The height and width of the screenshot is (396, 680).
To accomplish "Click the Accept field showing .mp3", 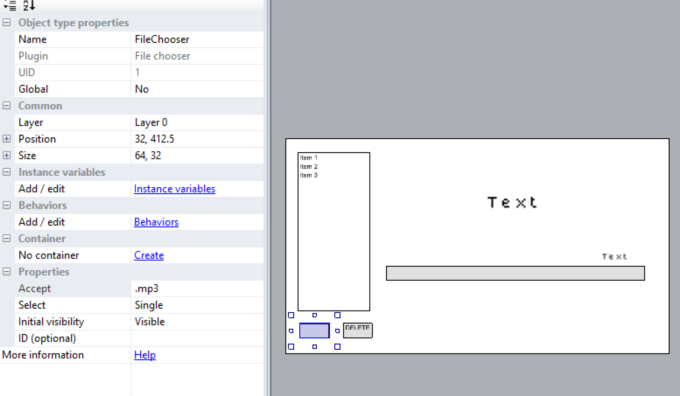I will point(197,288).
